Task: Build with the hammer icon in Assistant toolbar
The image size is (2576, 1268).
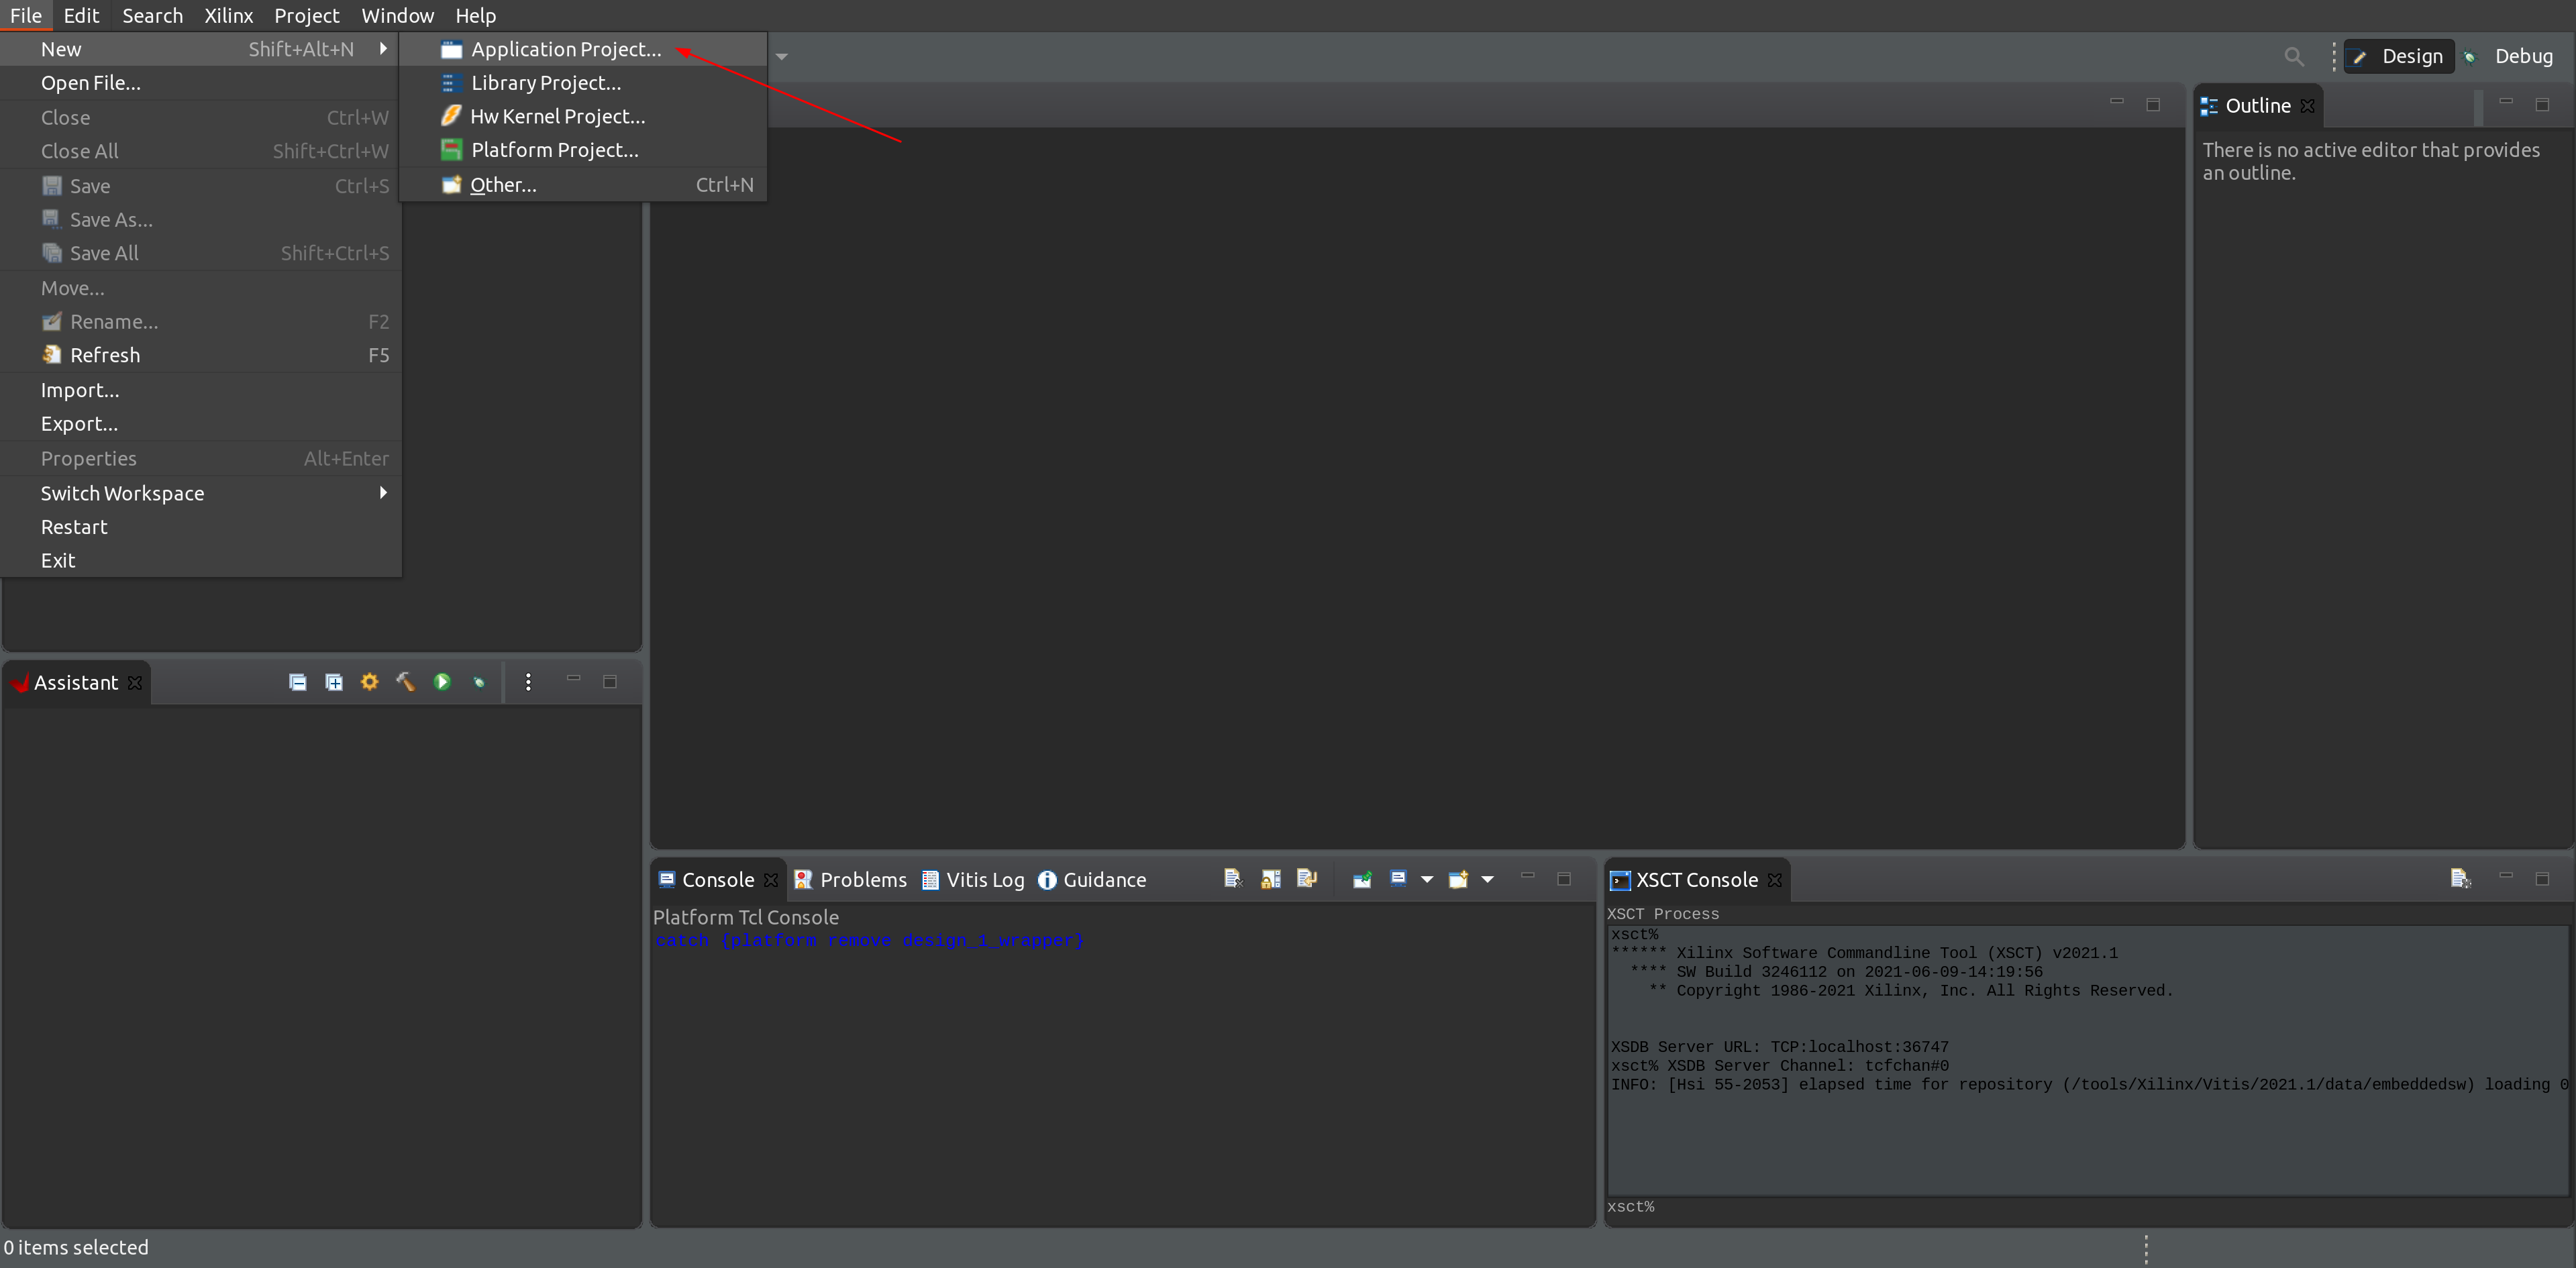Action: tap(405, 682)
